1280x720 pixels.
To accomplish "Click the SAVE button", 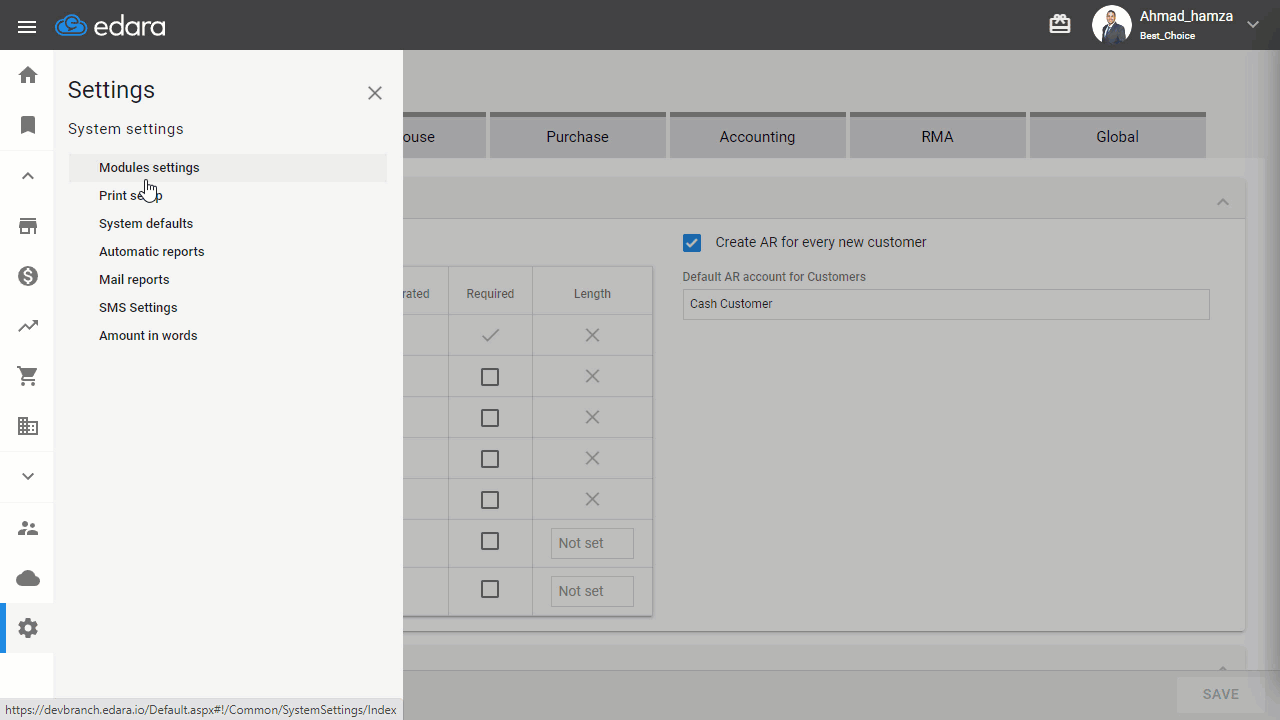I will click(1220, 694).
